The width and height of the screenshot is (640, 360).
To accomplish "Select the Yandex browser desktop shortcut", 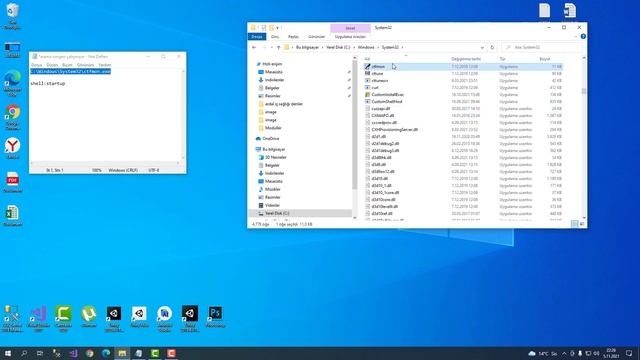I will [13, 149].
